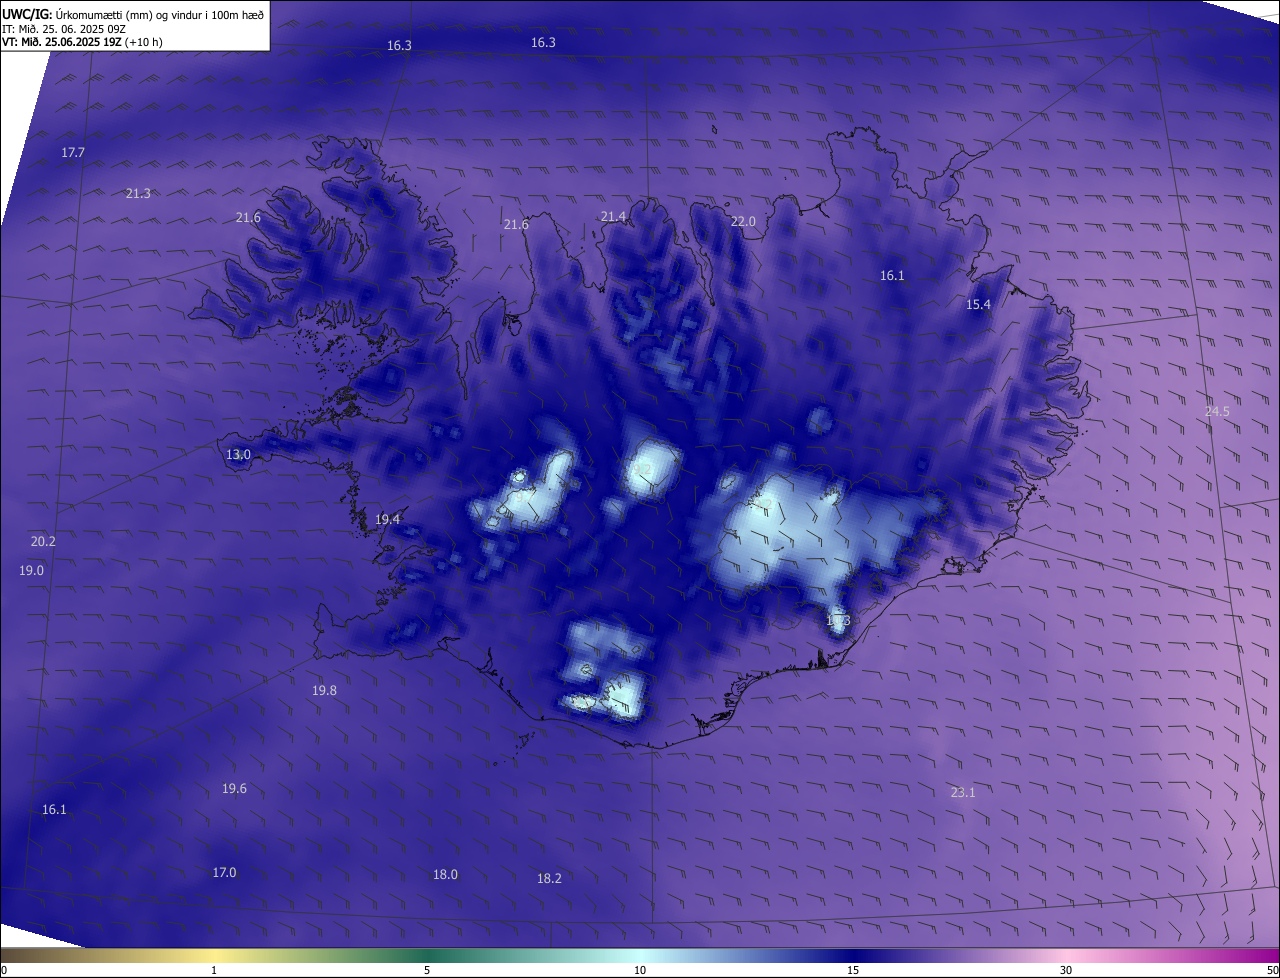Click the color scale tick labeled 50

click(x=1272, y=970)
